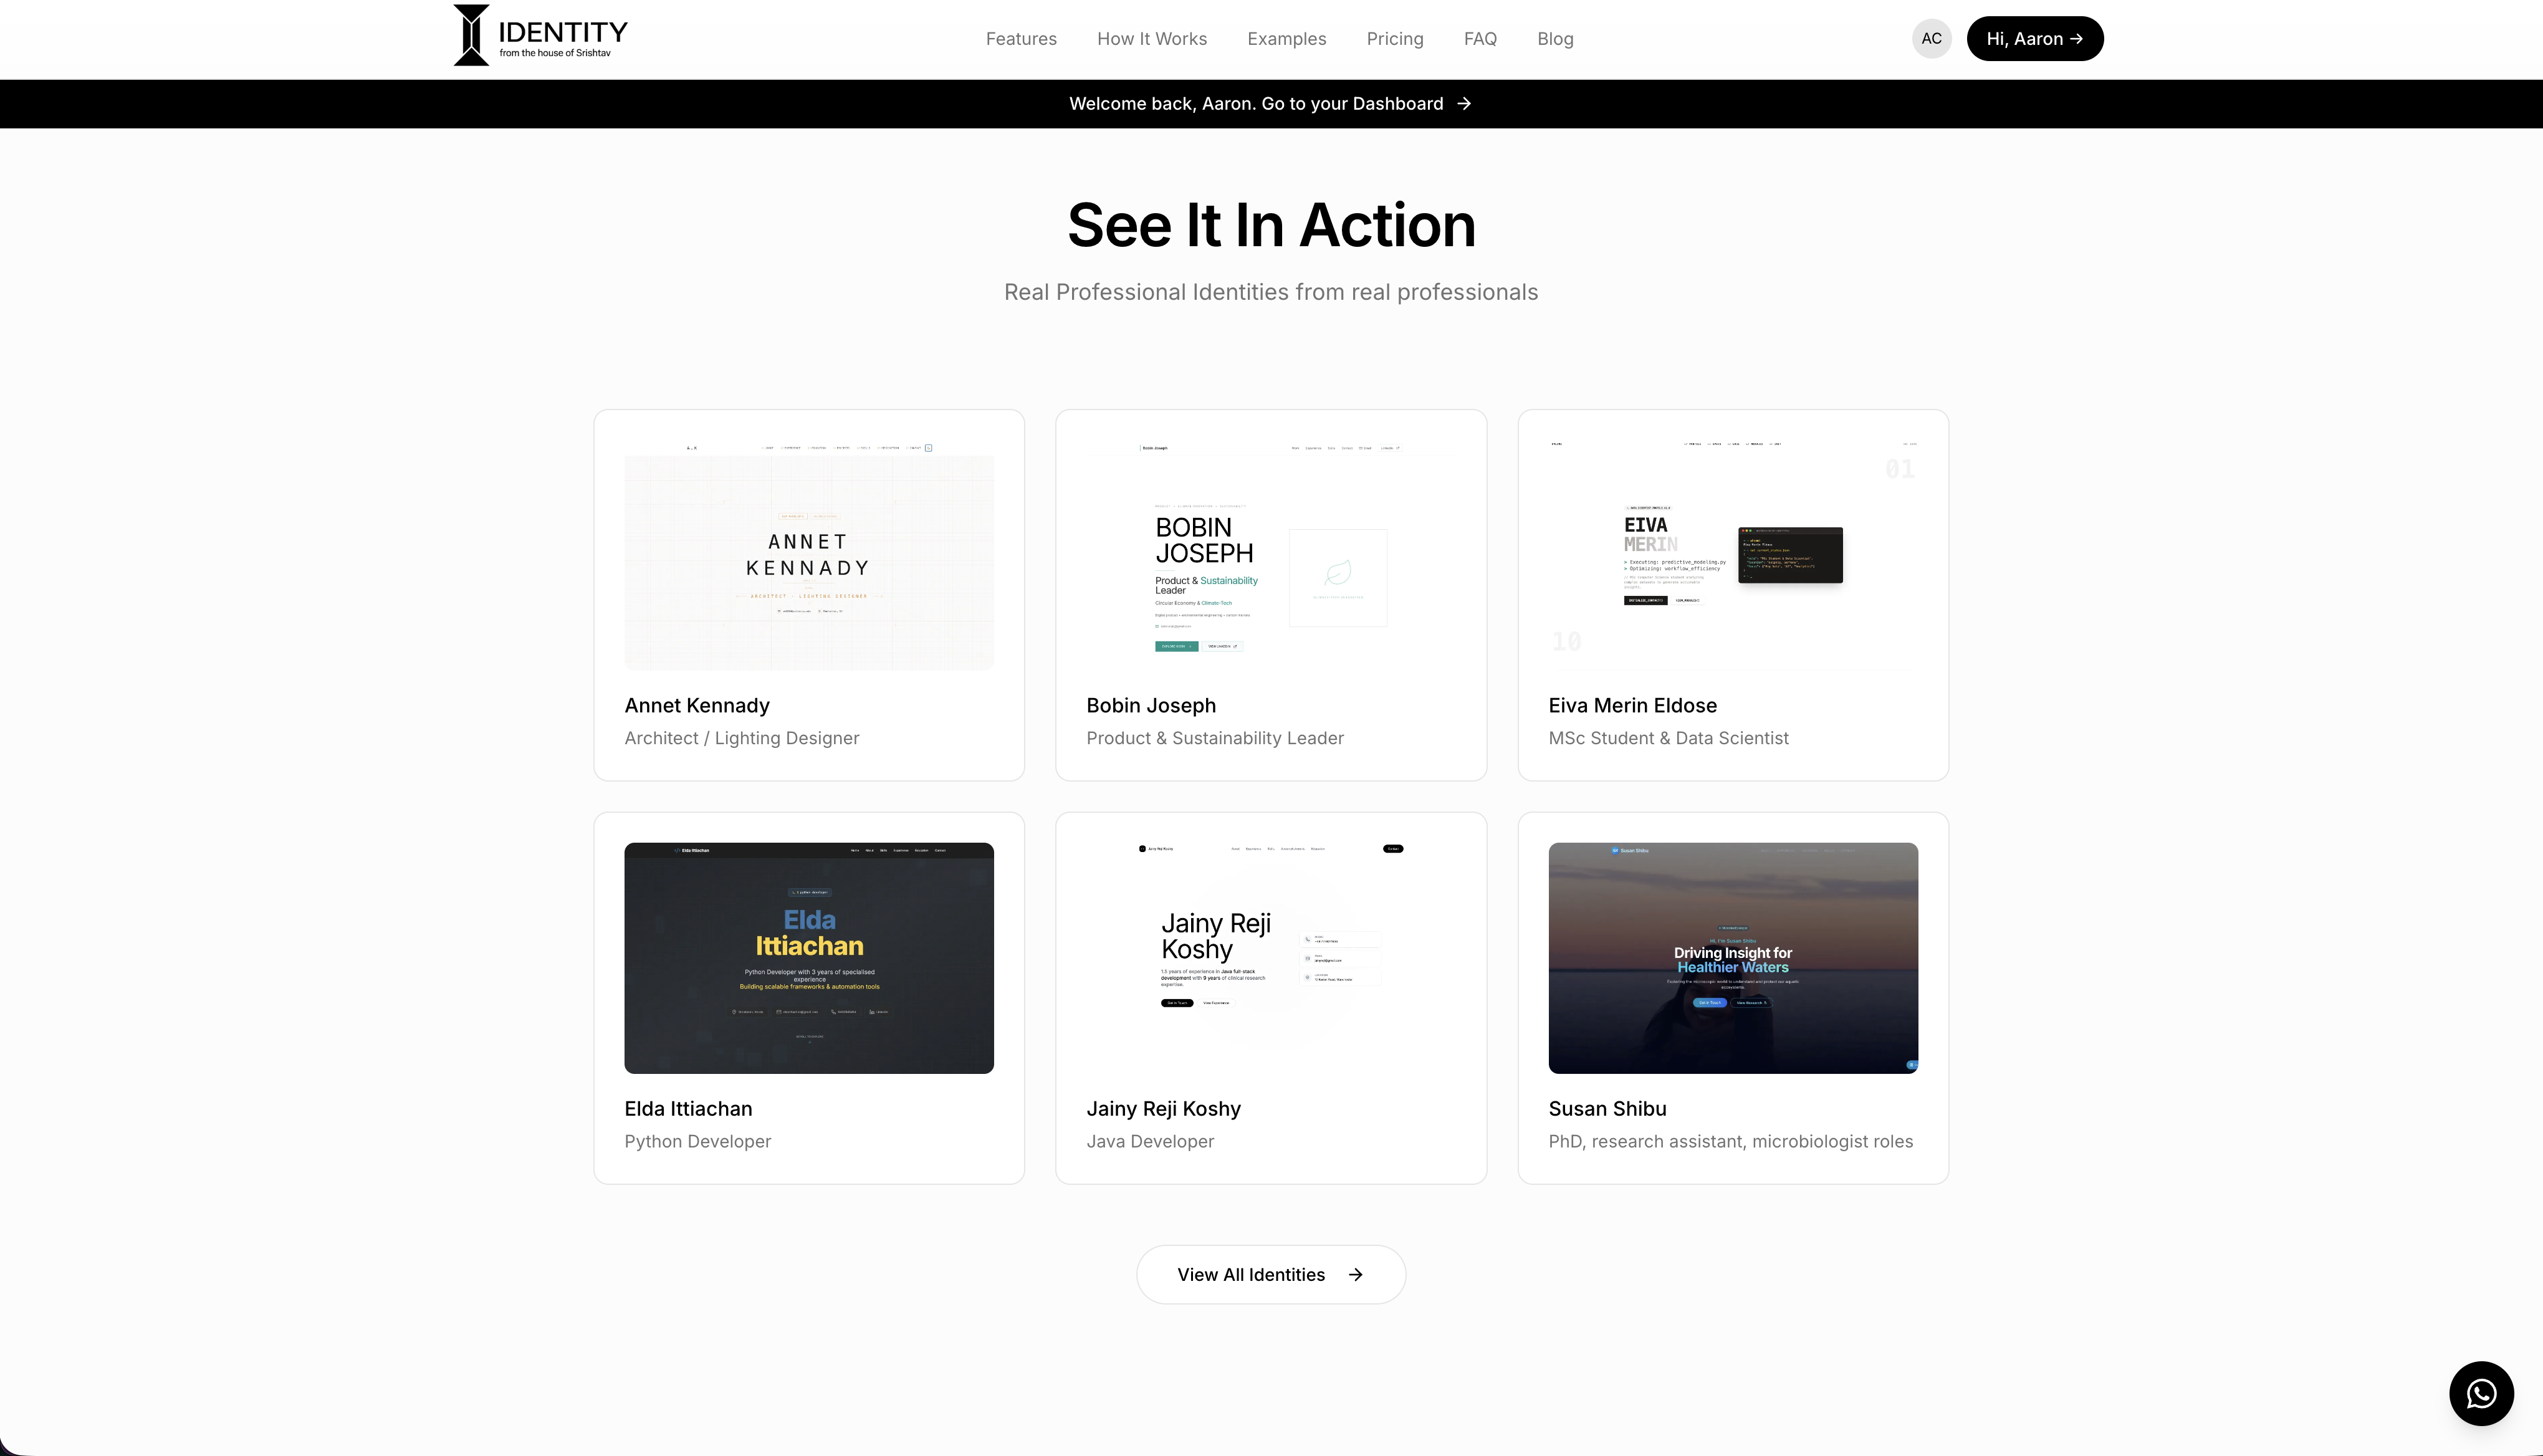2543x1456 pixels.
Task: Click the Hi, Aaron button
Action: [2035, 38]
